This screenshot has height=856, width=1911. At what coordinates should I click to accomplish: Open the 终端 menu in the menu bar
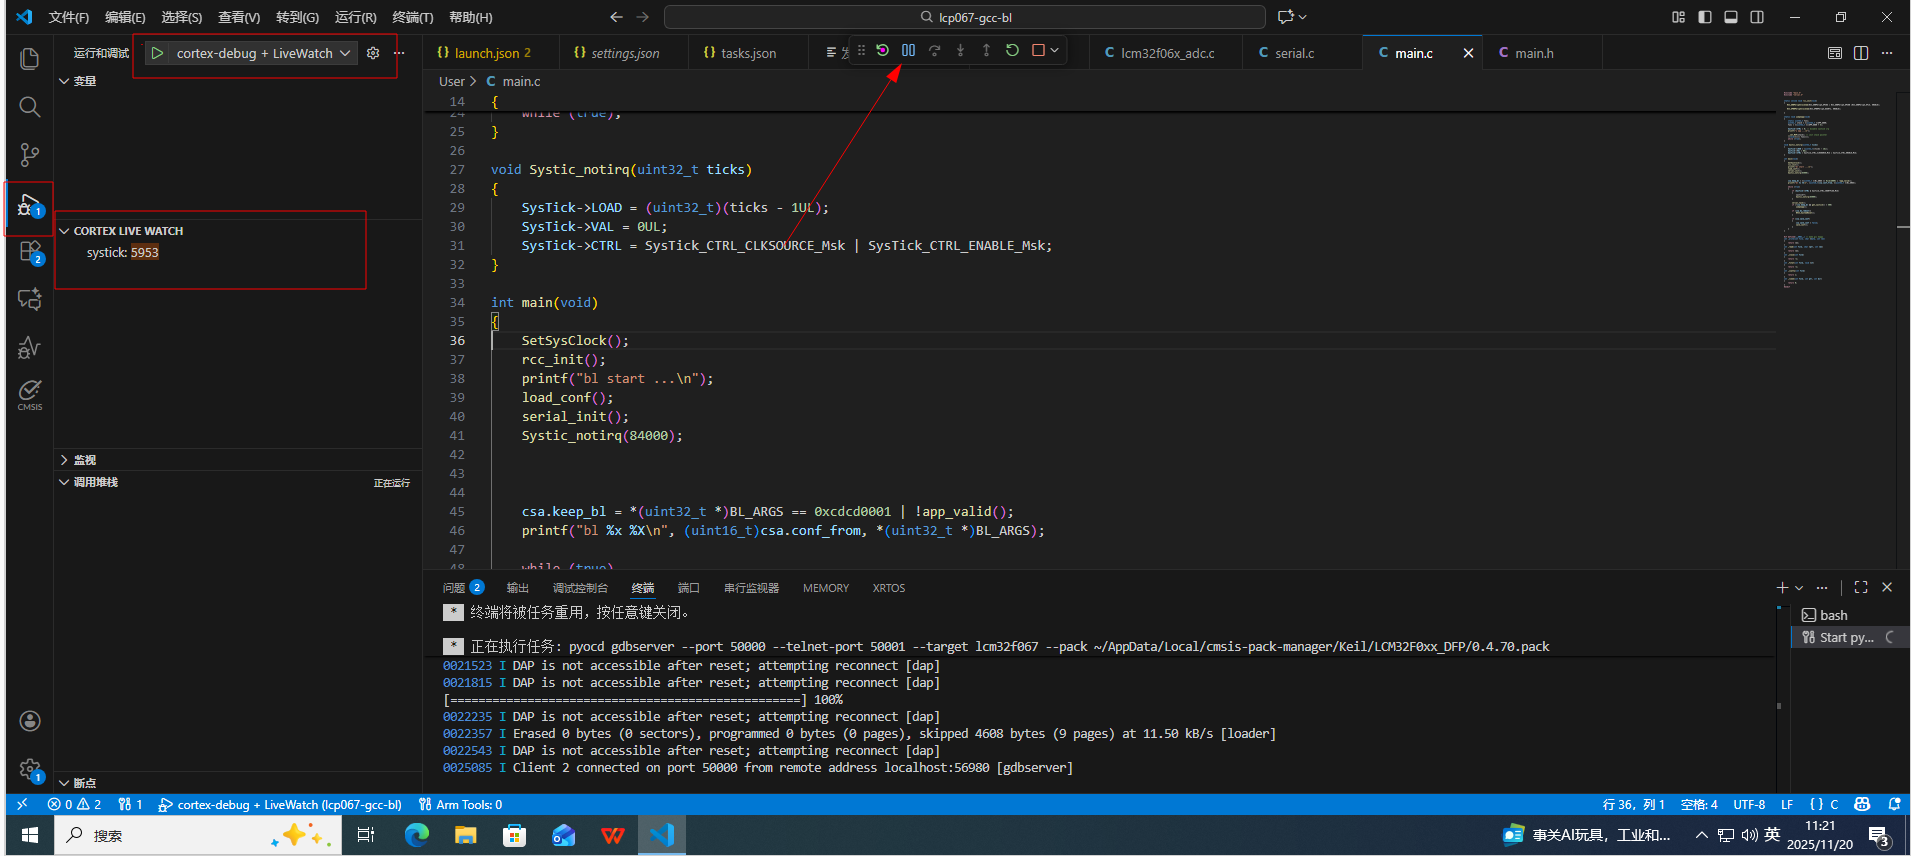point(412,17)
